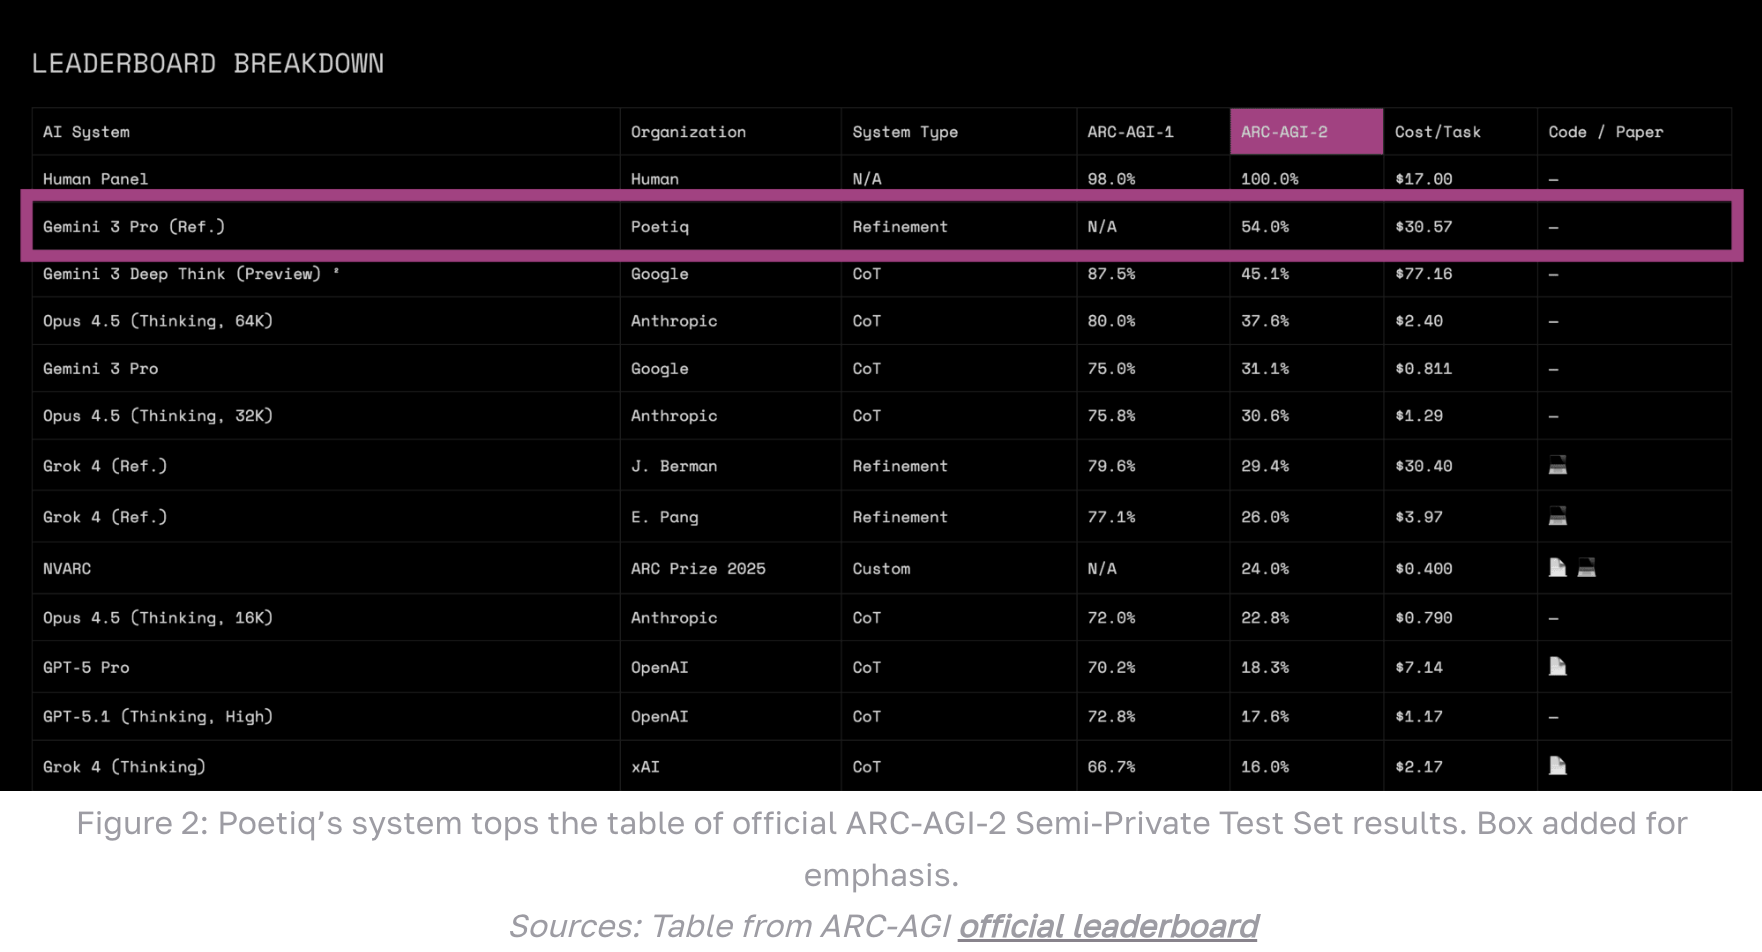Select Opus 4.5 (Thinking, 64K) entry
This screenshot has height=952, width=1762.
pos(158,321)
